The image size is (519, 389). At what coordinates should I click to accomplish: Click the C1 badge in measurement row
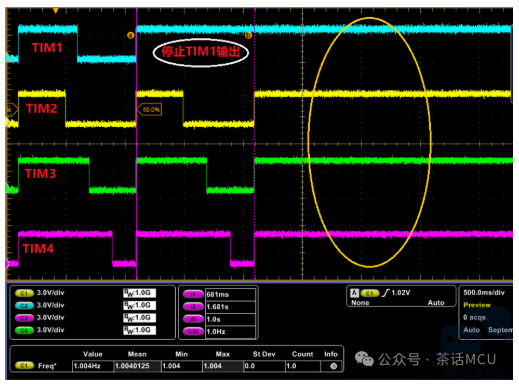click(24, 366)
